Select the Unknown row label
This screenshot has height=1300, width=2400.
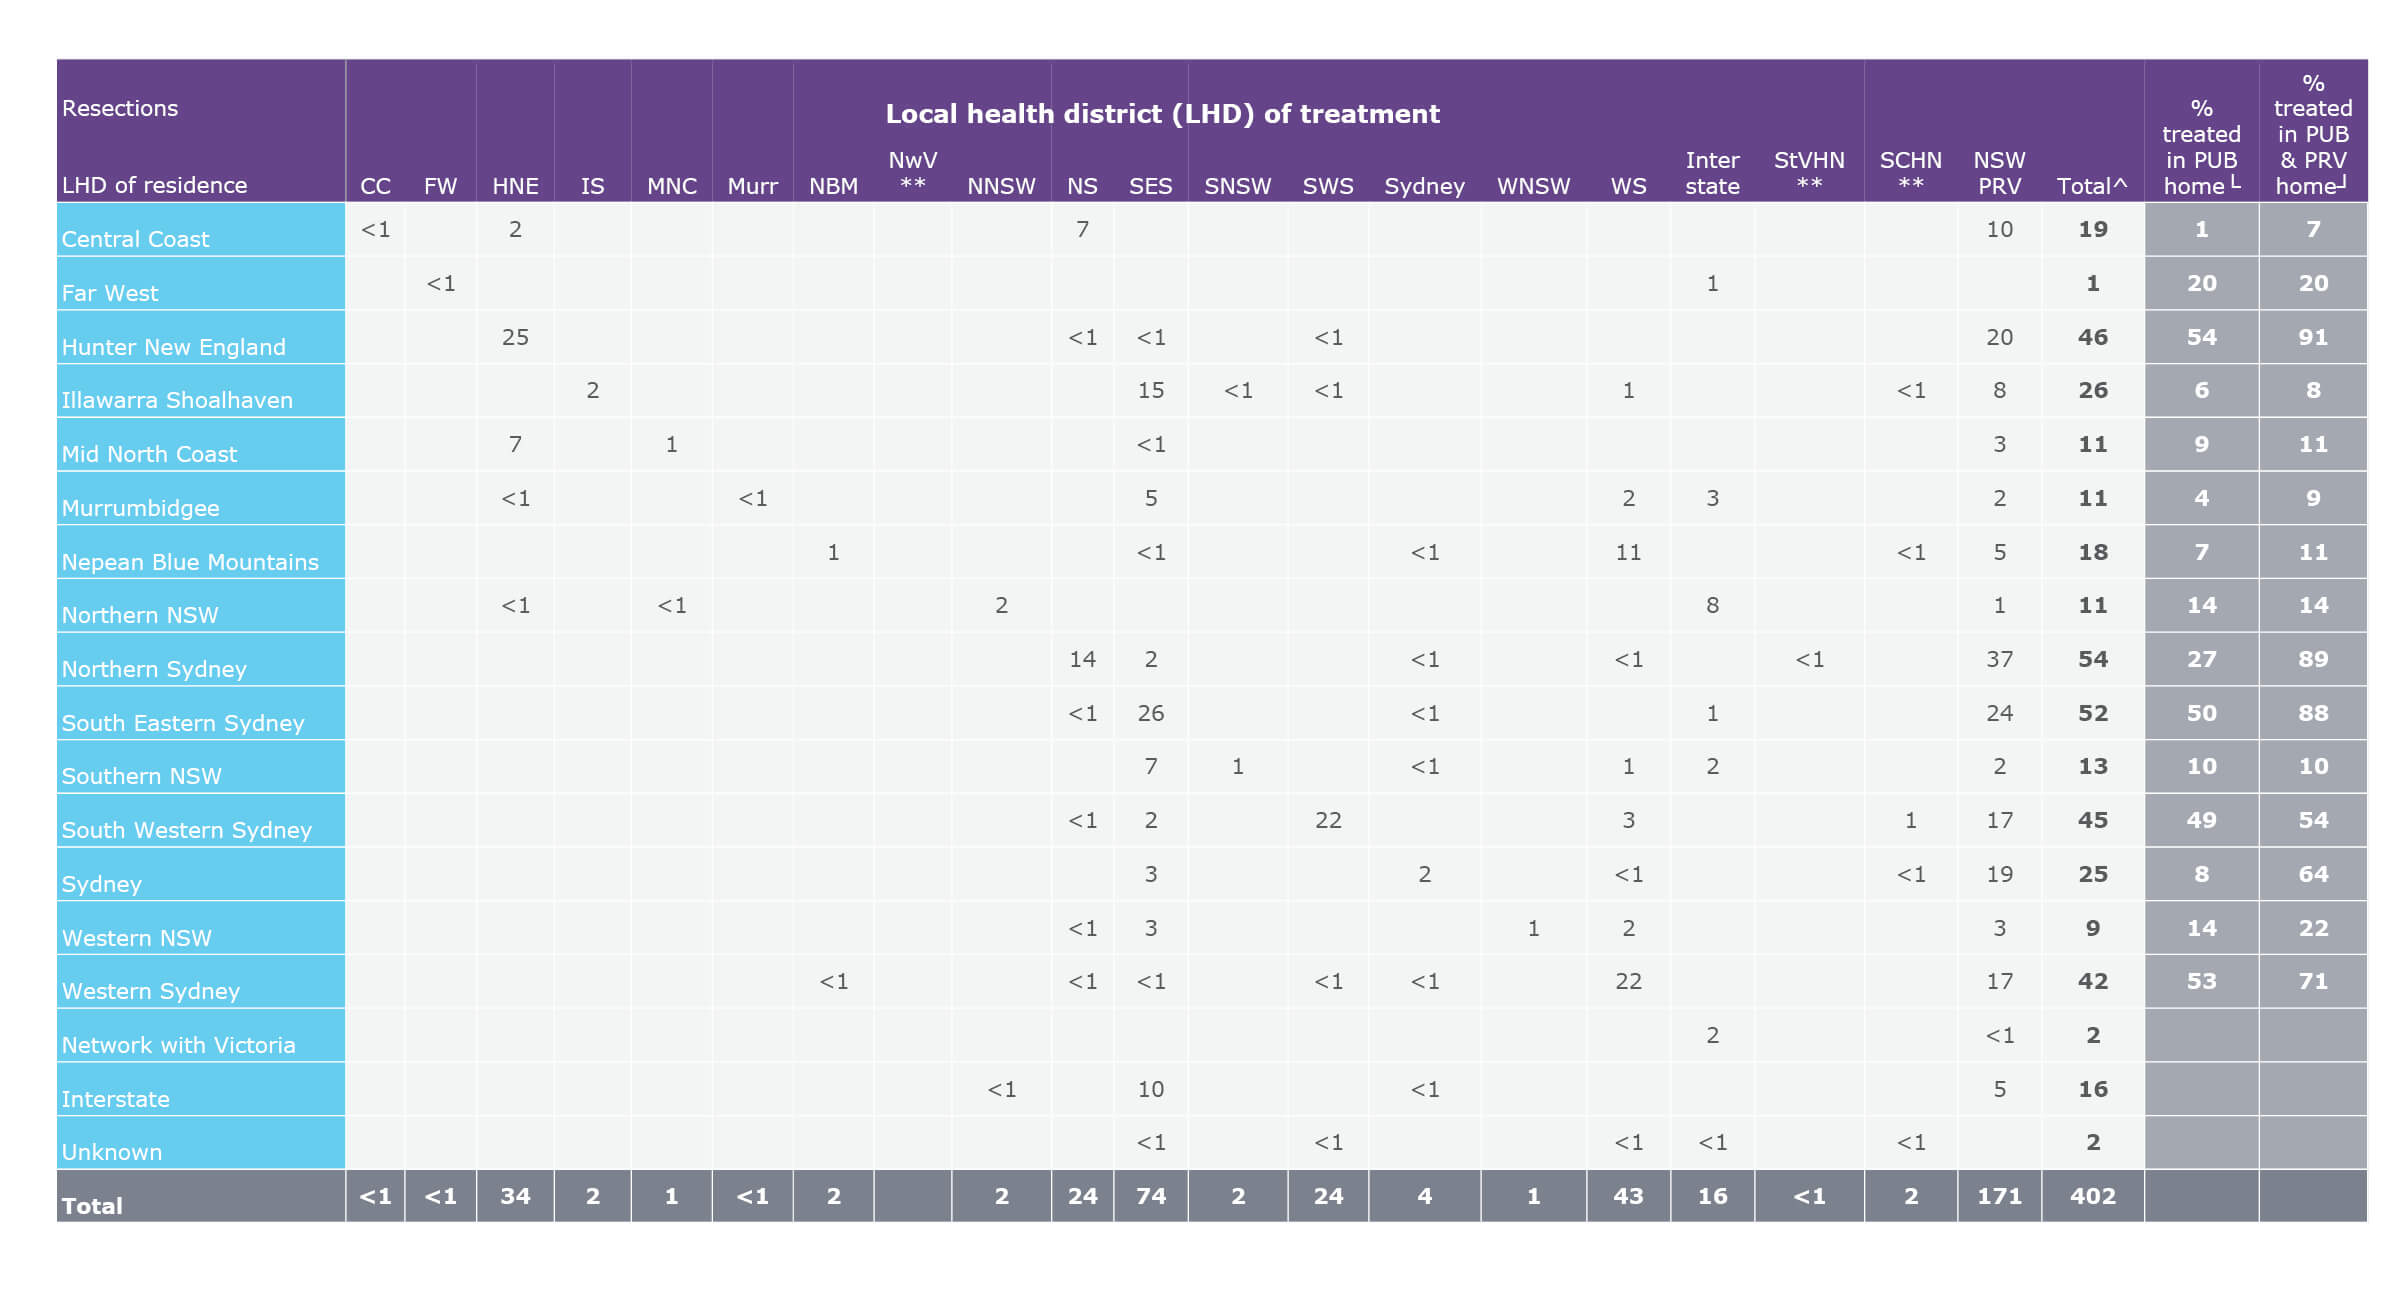point(110,1153)
